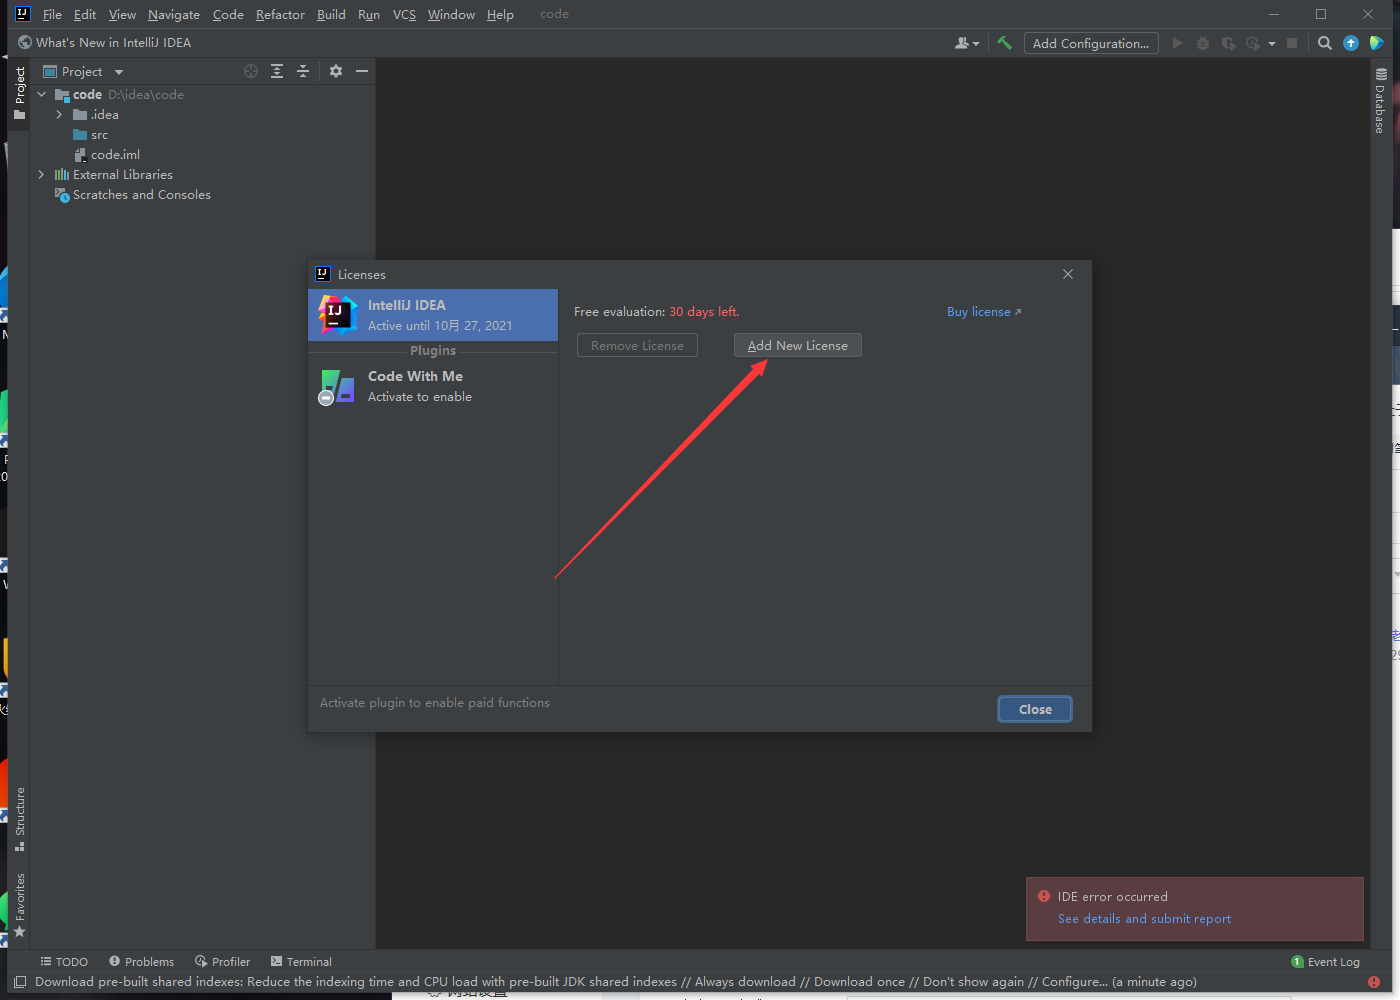The height and width of the screenshot is (1000, 1400).
Task: Open the Event Log tab
Action: point(1326,962)
